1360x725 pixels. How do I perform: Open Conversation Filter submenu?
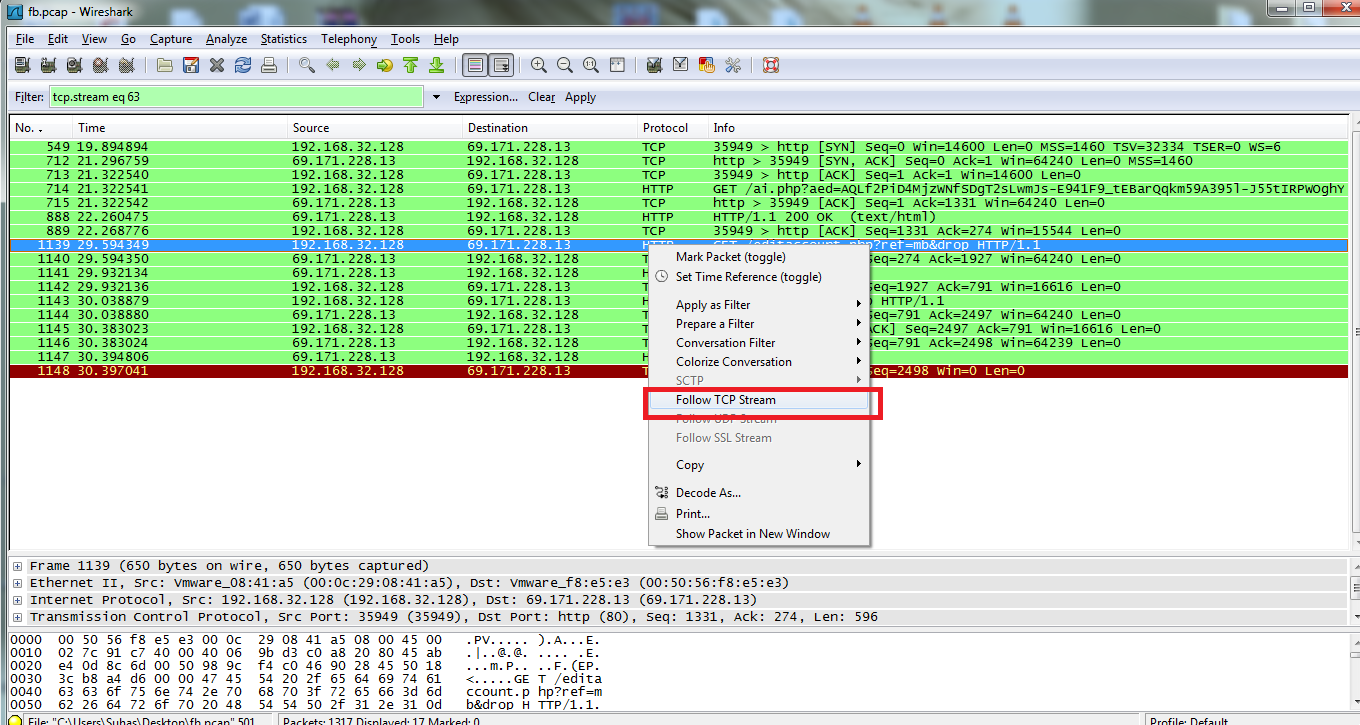(758, 343)
